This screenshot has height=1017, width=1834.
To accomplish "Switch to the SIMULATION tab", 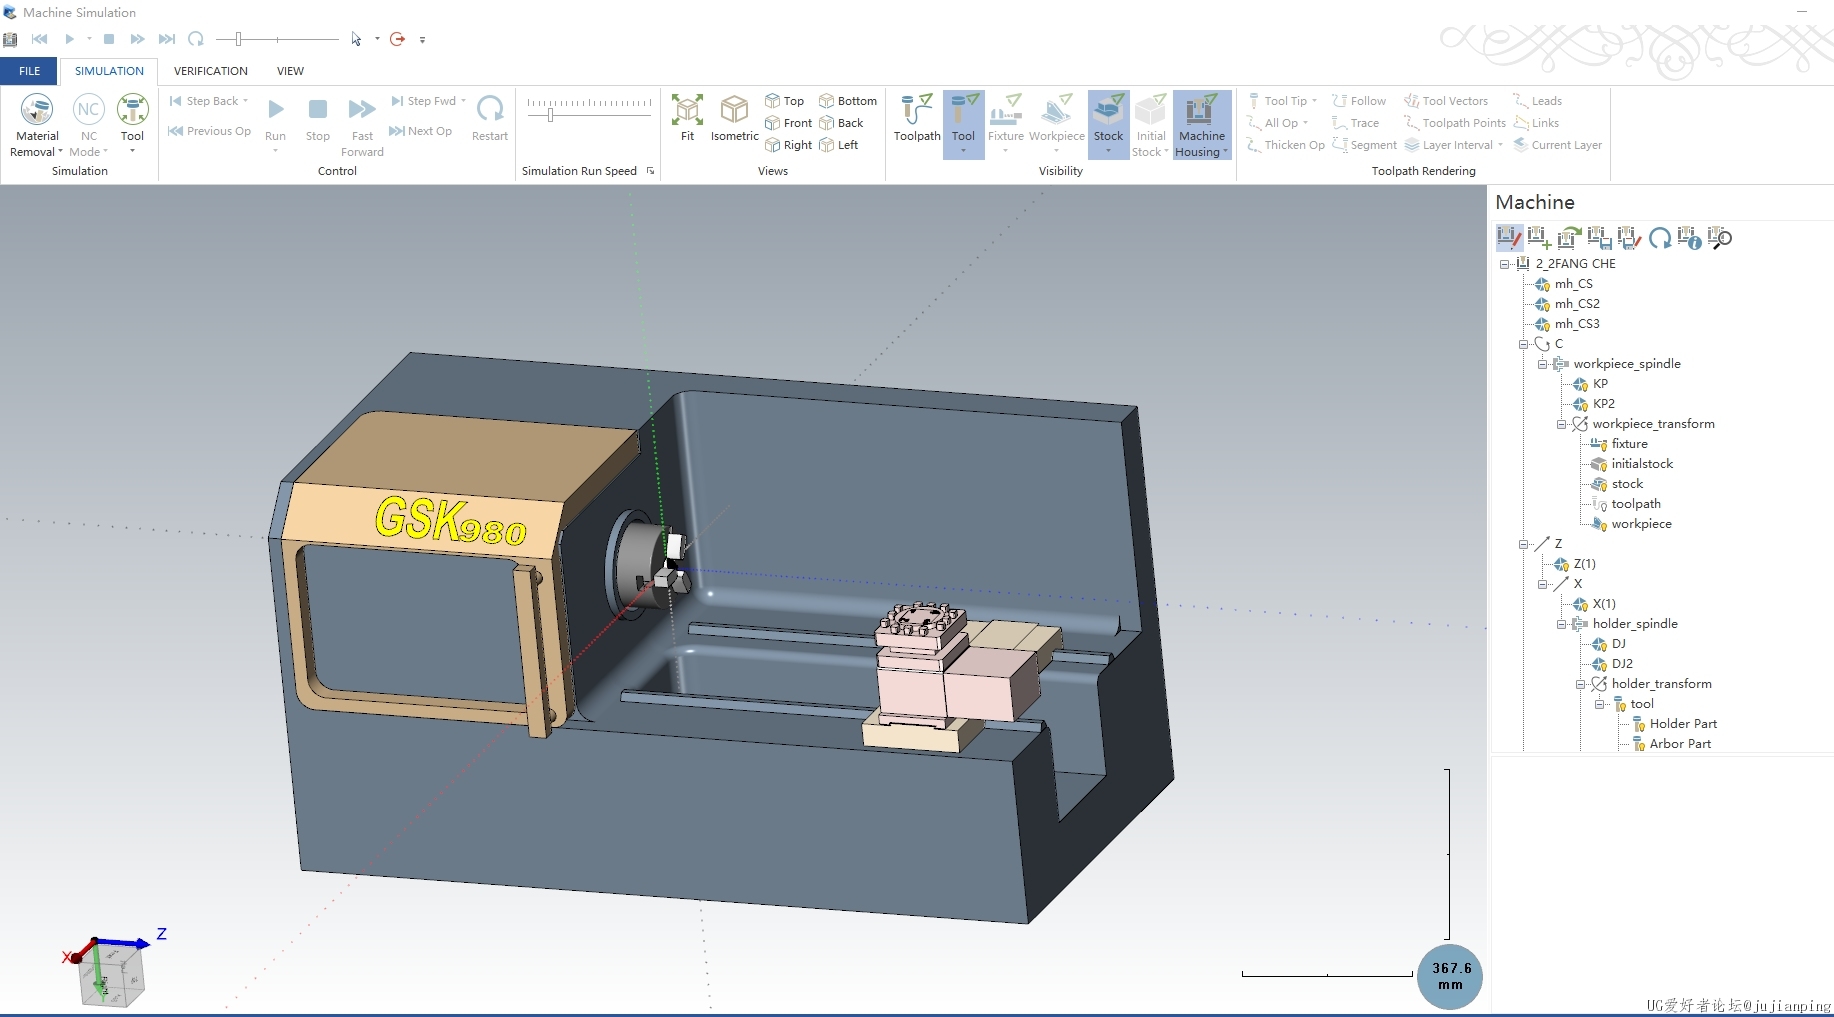I will pos(109,71).
